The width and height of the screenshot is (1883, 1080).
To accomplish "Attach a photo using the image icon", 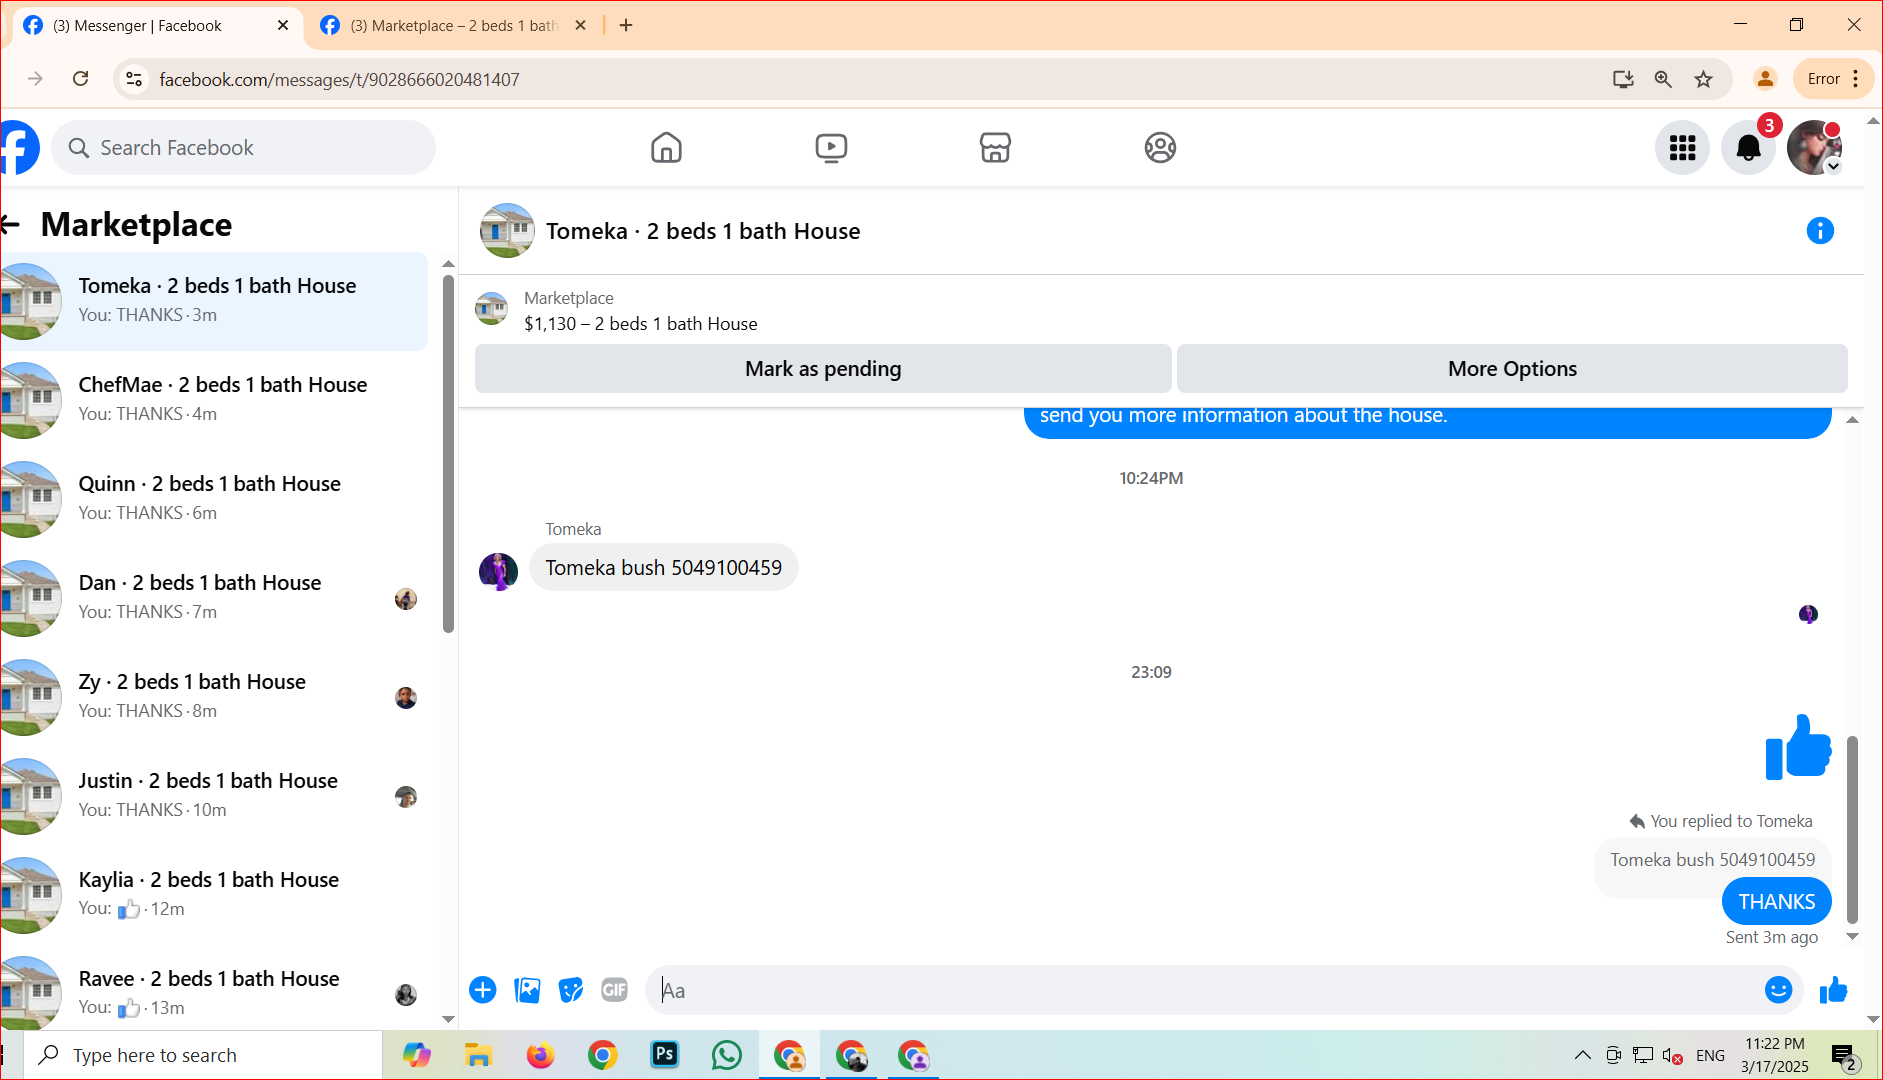I will point(527,990).
